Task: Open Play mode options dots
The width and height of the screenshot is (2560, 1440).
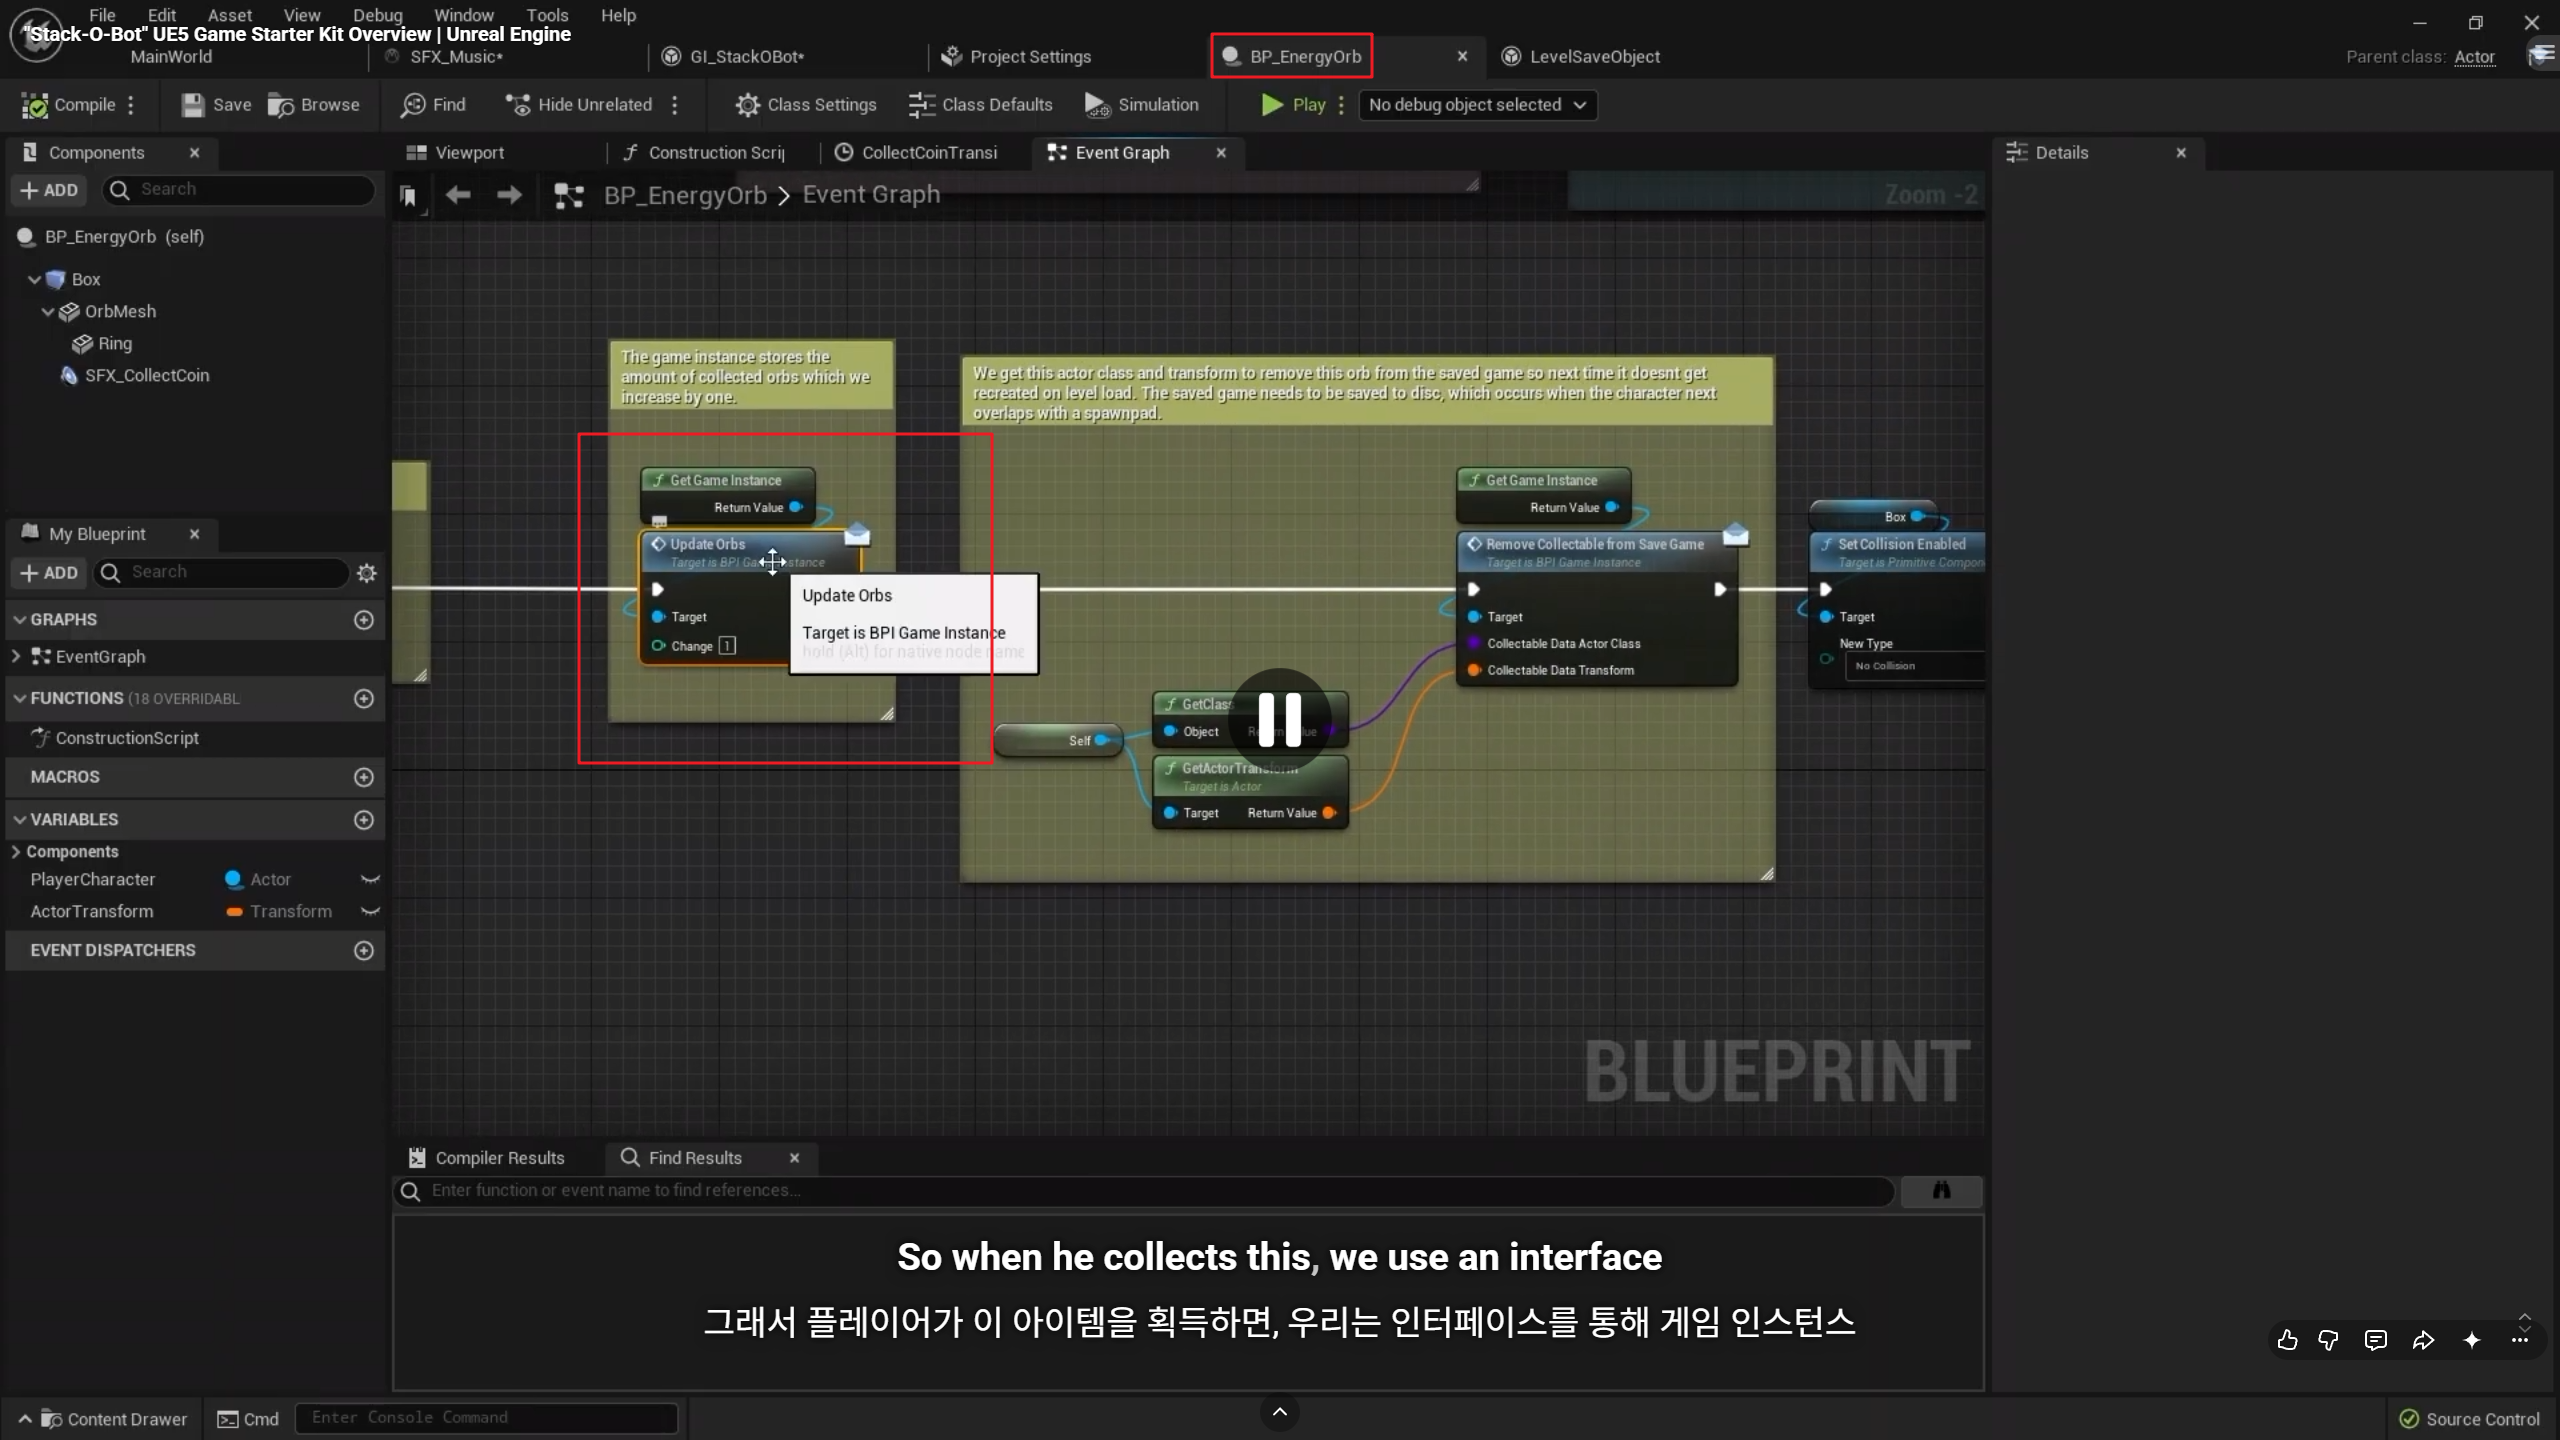Action: point(1341,105)
